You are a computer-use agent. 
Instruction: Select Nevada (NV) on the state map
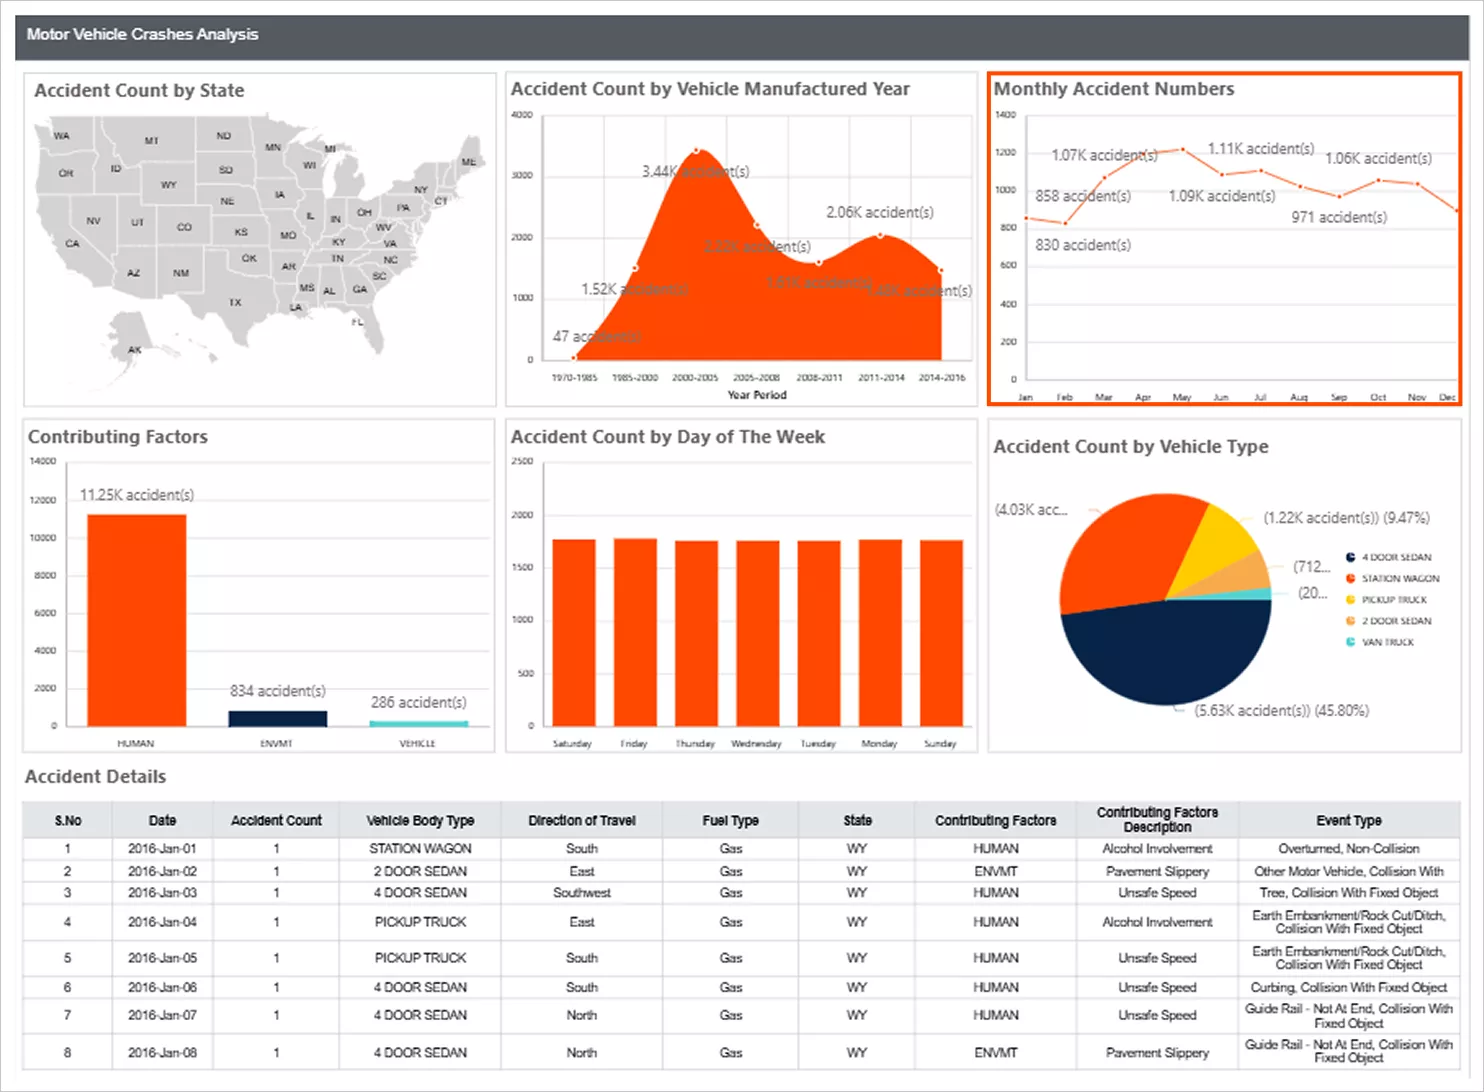tap(93, 221)
